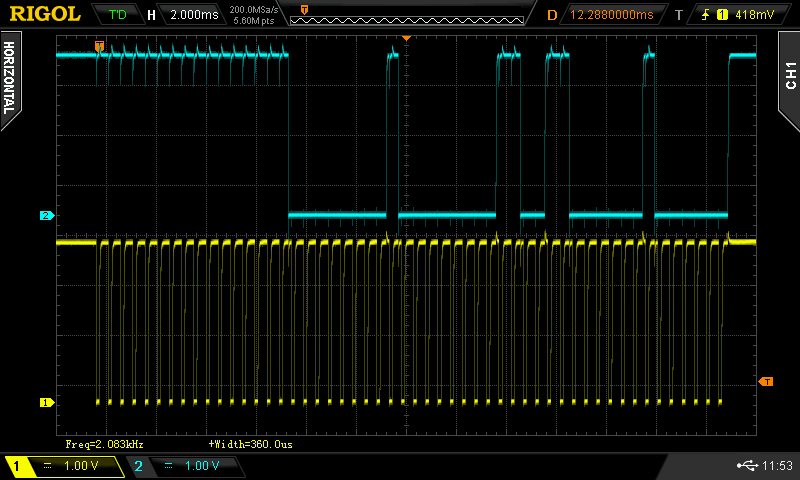Viewport: 800px width, 480px height.
Task: Click the orange trigger marker in memory overview
Action: (305, 10)
